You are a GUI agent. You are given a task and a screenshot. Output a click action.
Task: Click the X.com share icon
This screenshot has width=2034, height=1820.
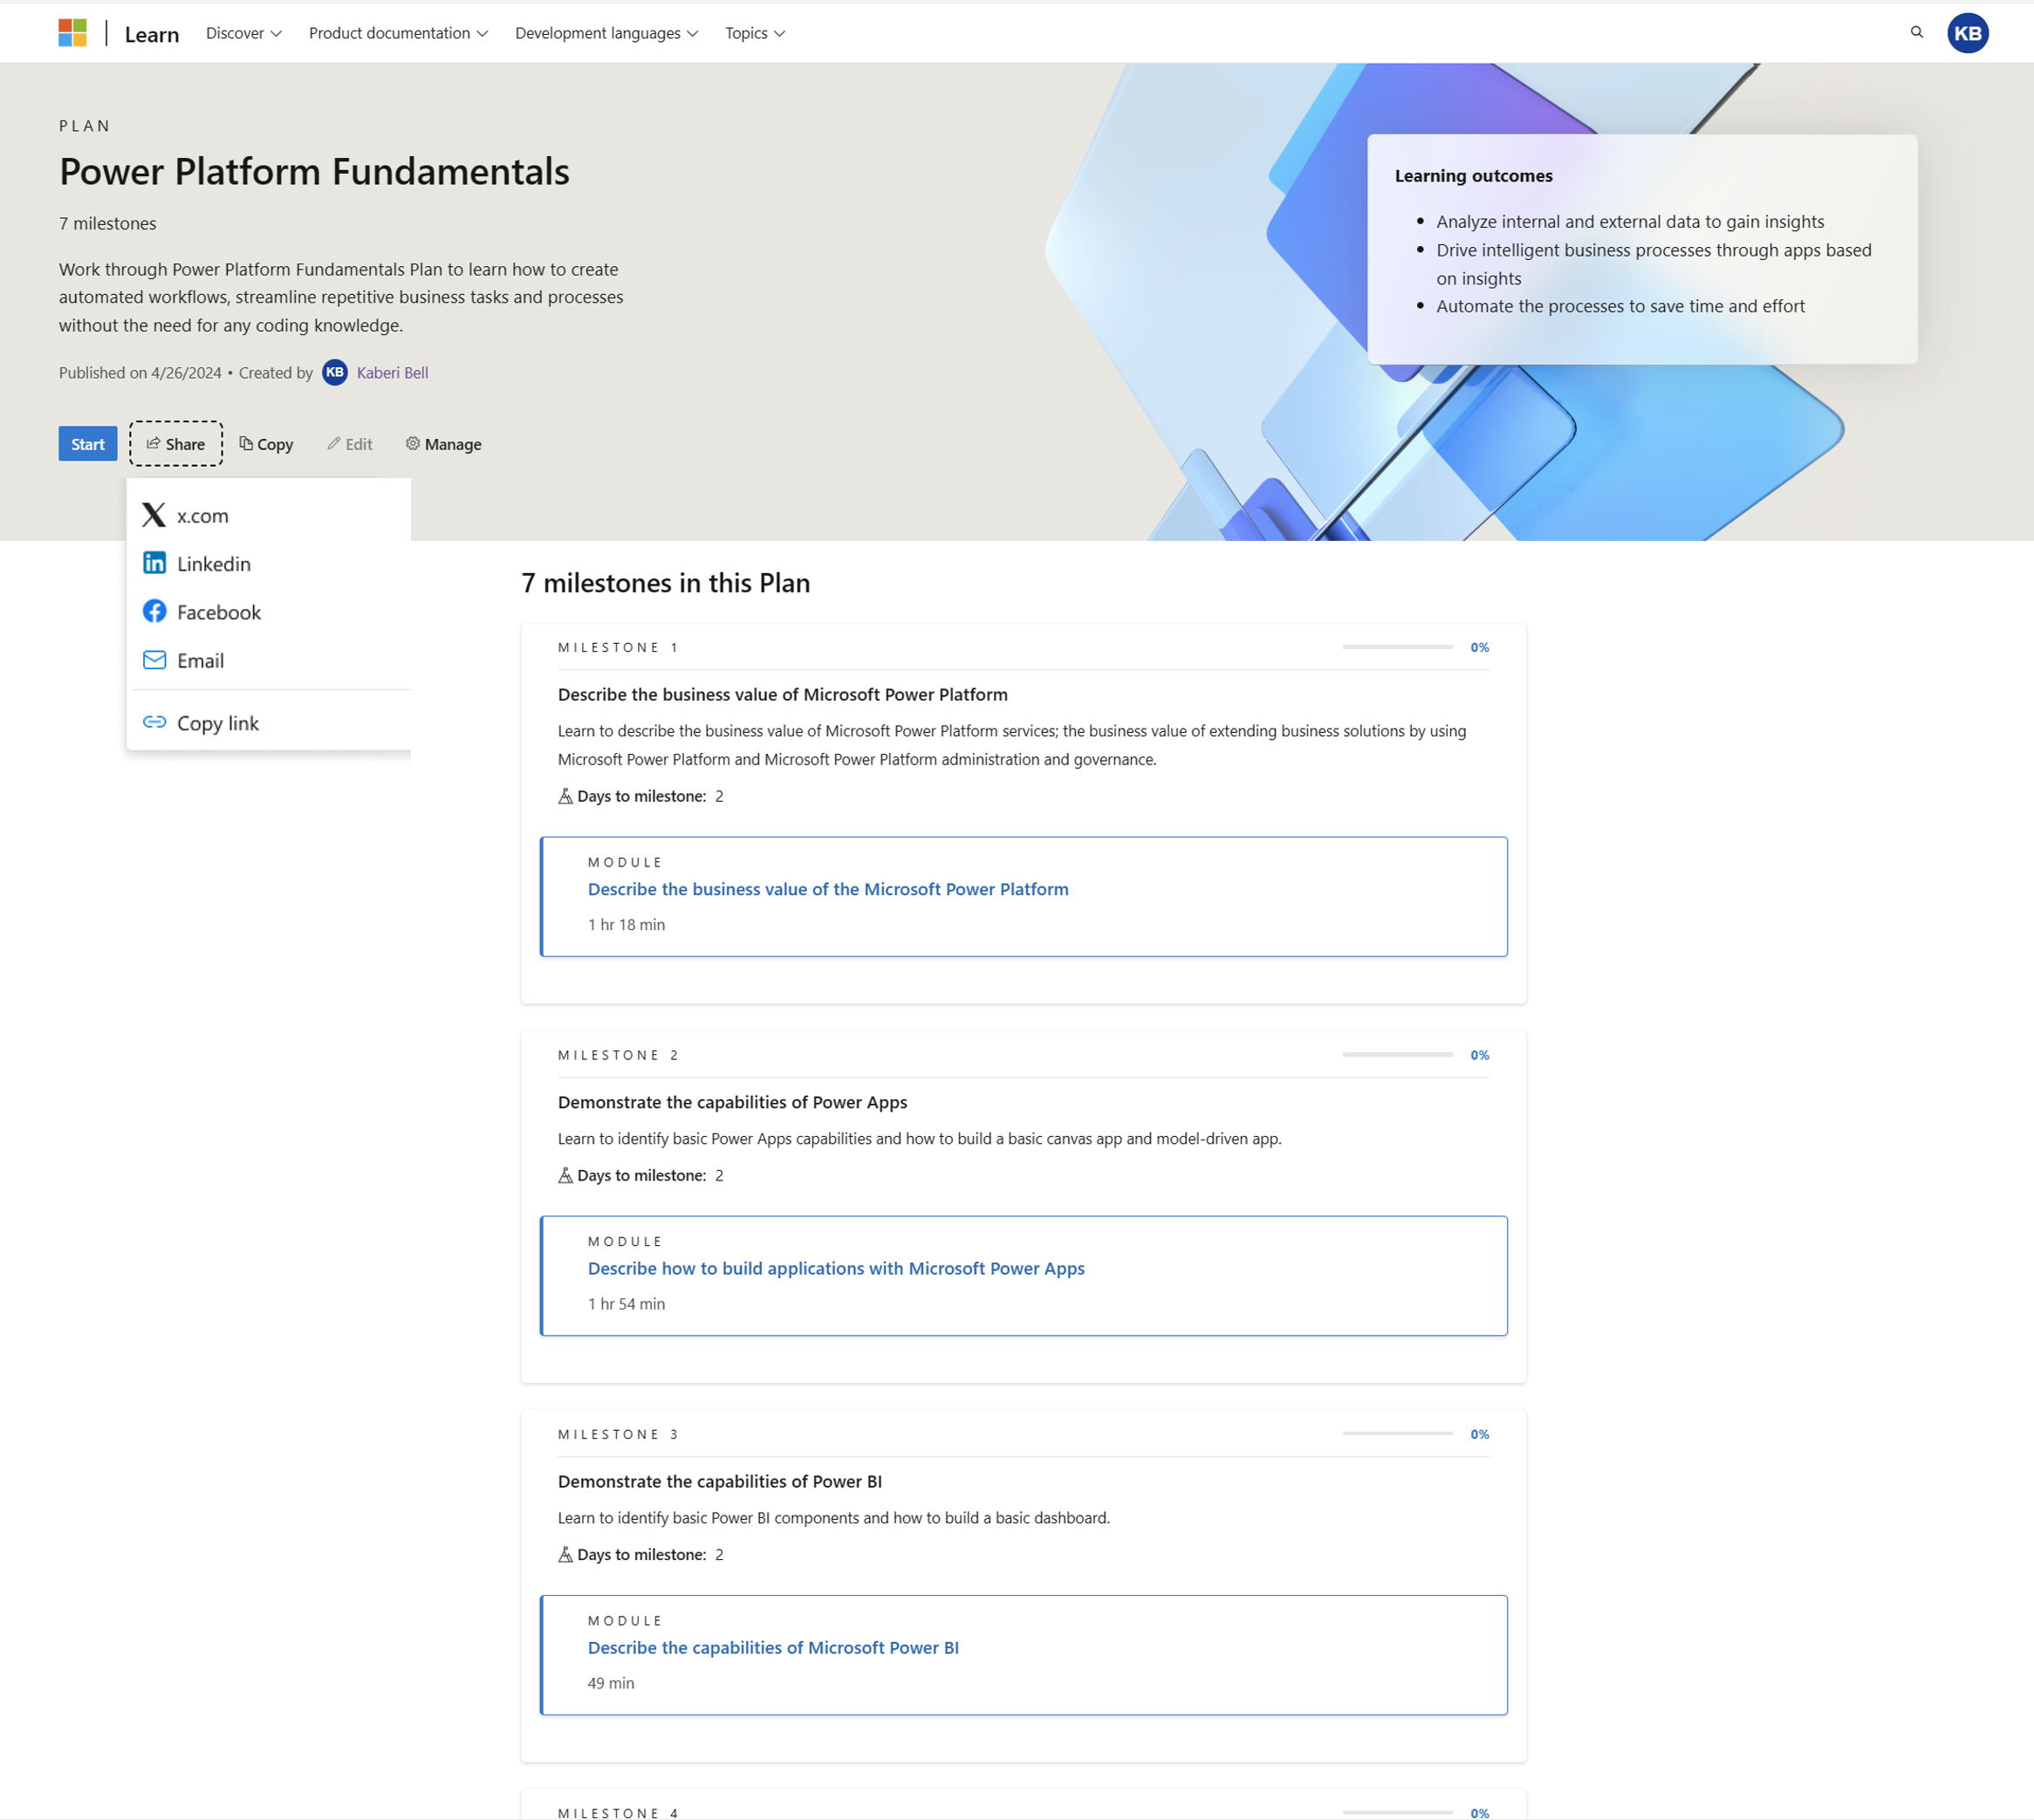pos(154,515)
